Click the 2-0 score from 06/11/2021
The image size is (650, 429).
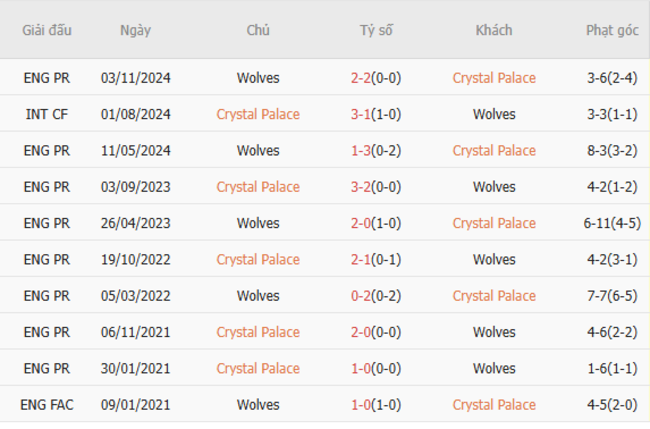376,332
